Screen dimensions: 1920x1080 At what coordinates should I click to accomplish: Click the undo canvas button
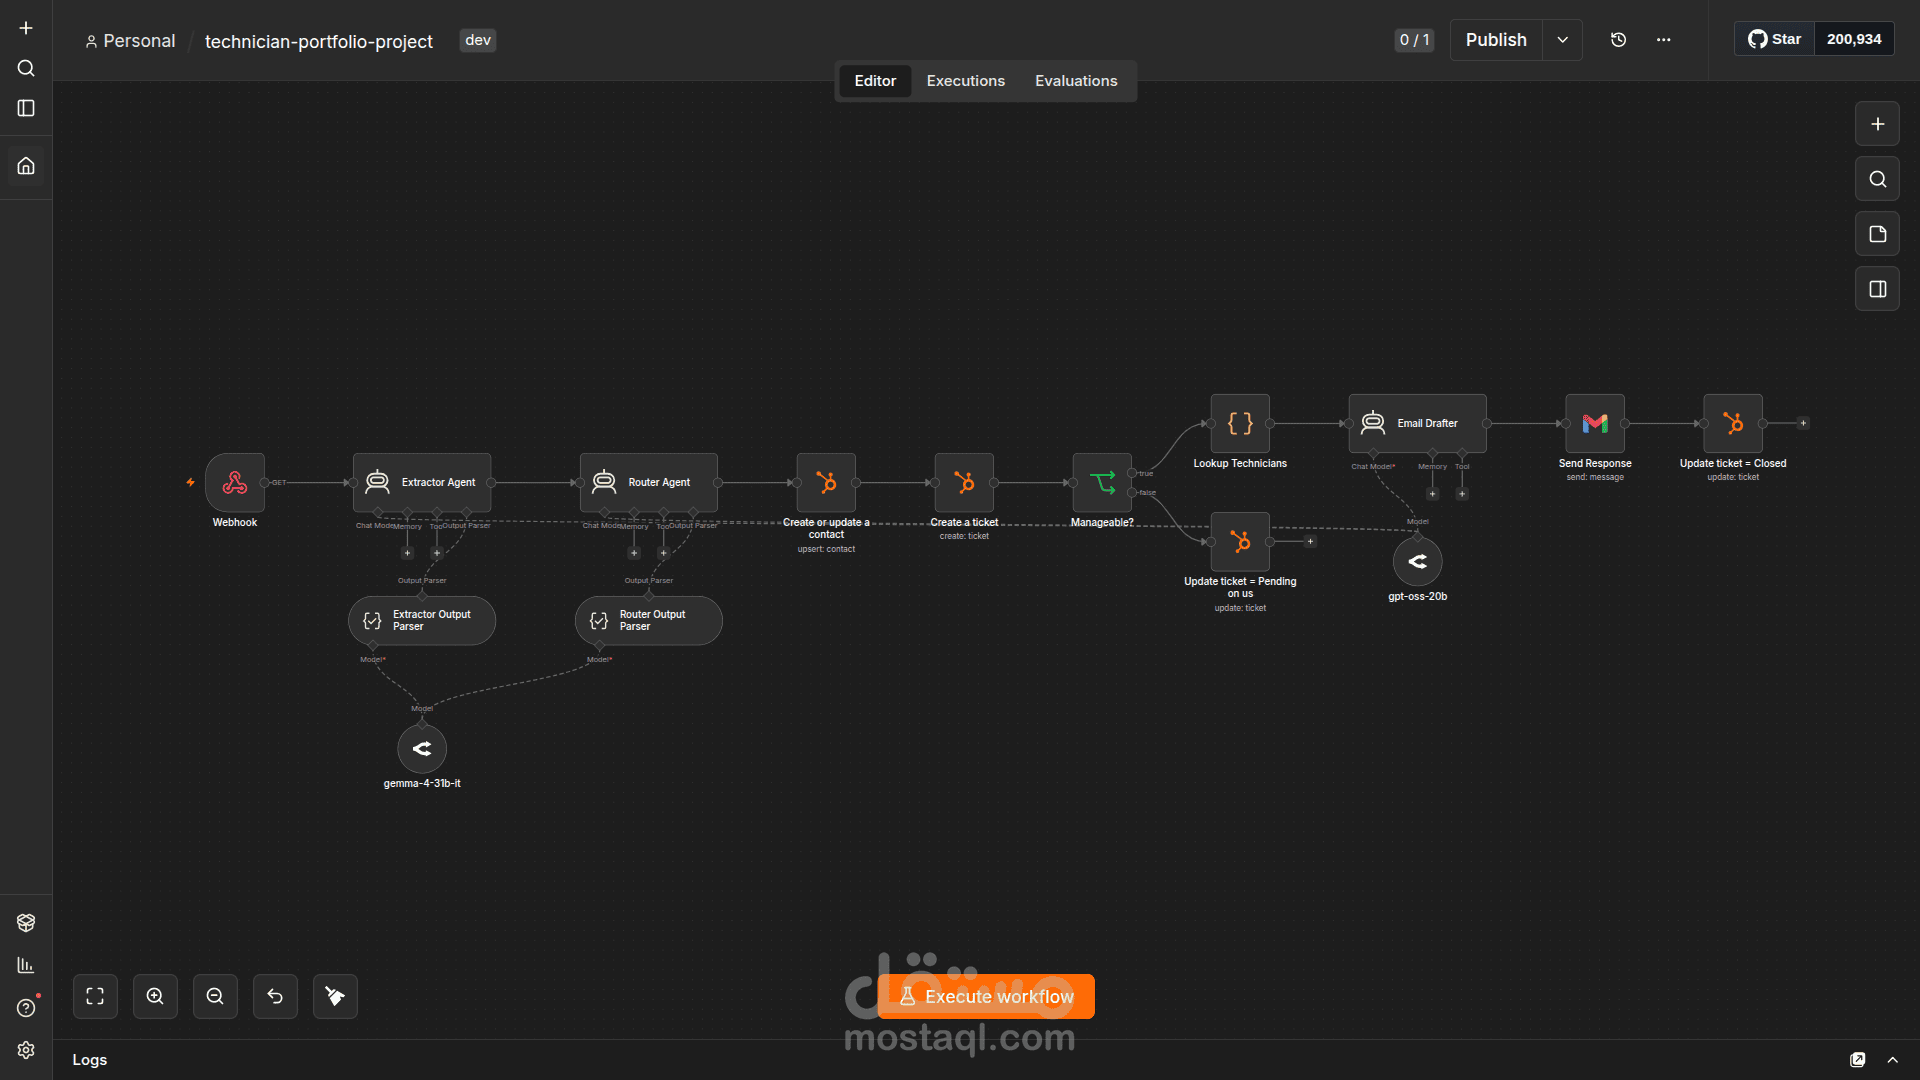(275, 997)
